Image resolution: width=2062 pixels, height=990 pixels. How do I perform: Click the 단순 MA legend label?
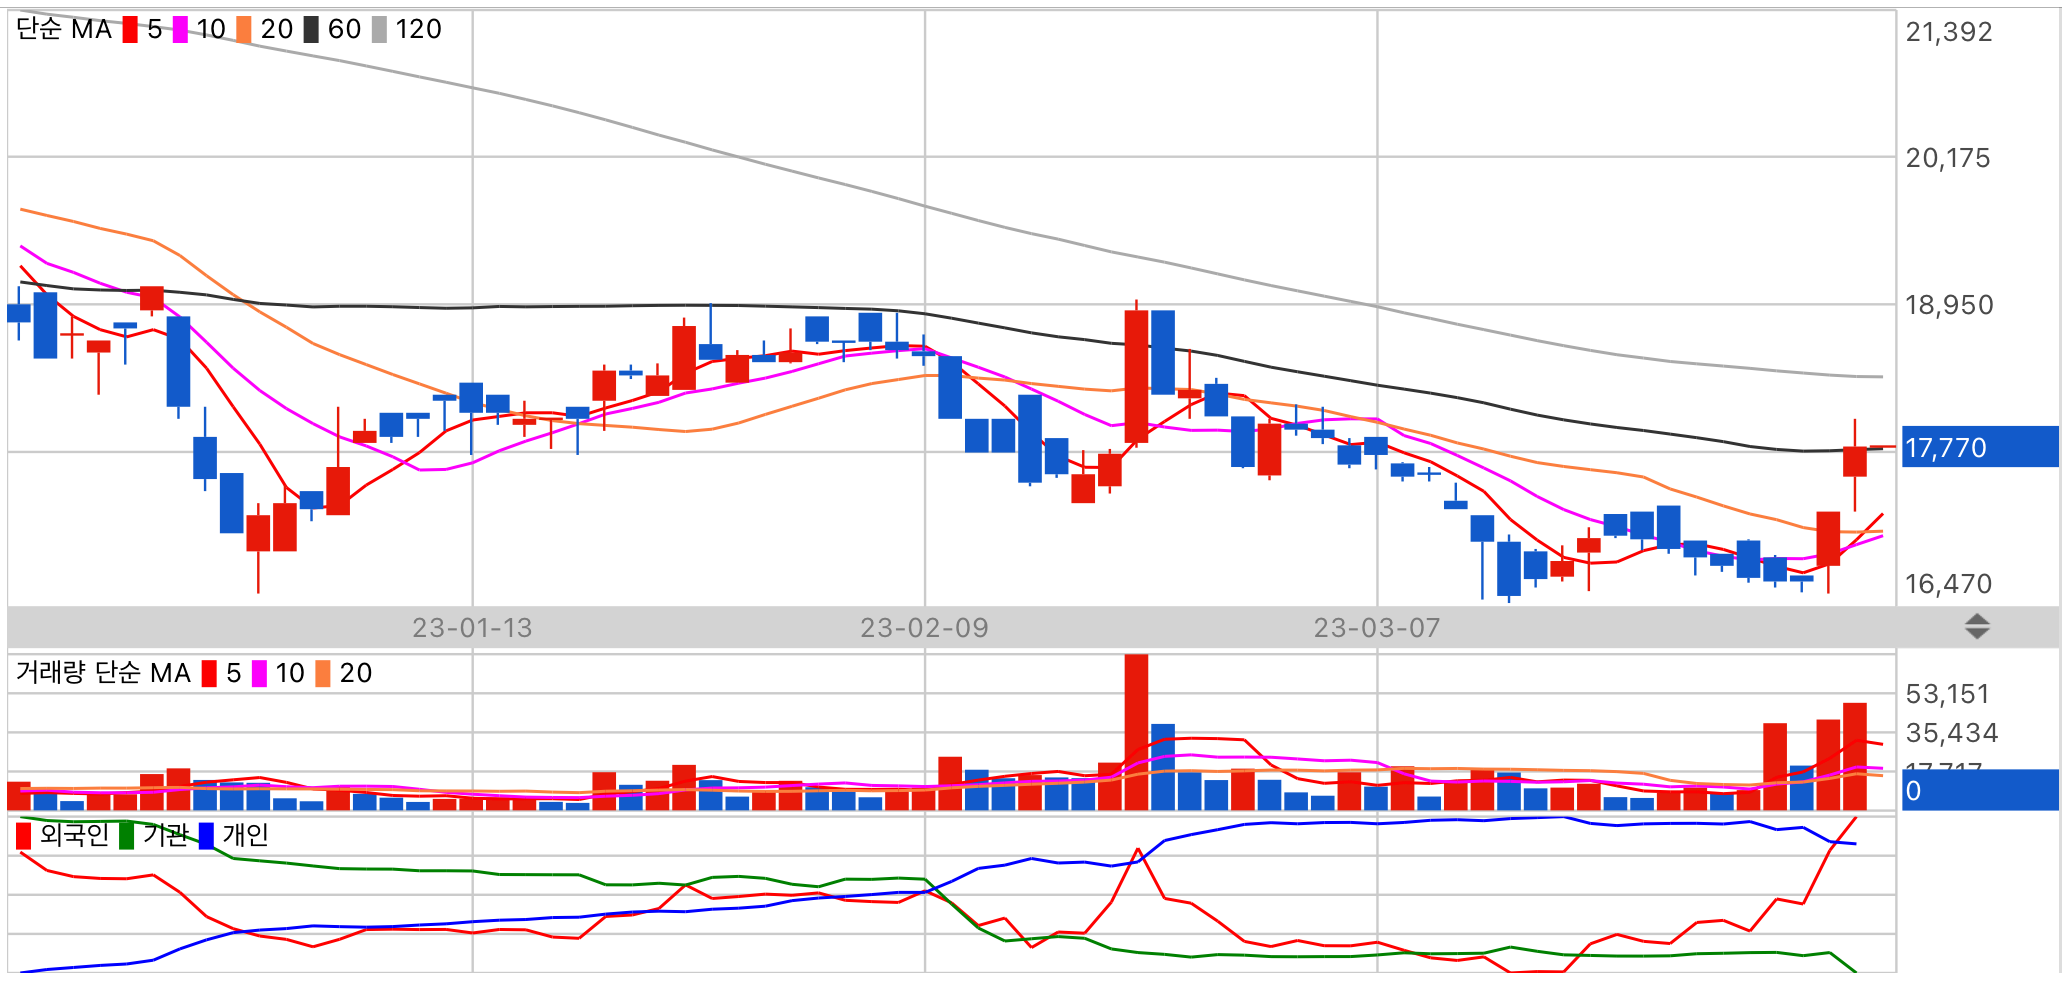click(64, 30)
